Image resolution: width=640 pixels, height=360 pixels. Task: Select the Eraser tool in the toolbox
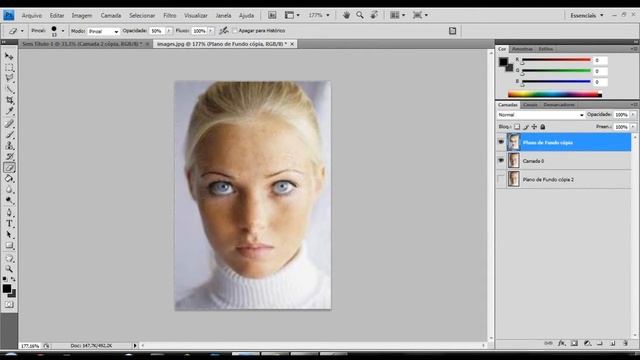9,167
